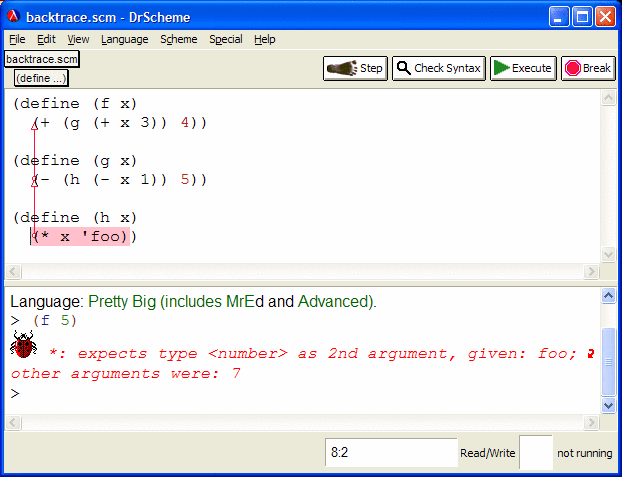Click the number 4 in function f
This screenshot has height=477, width=622.
(185, 123)
